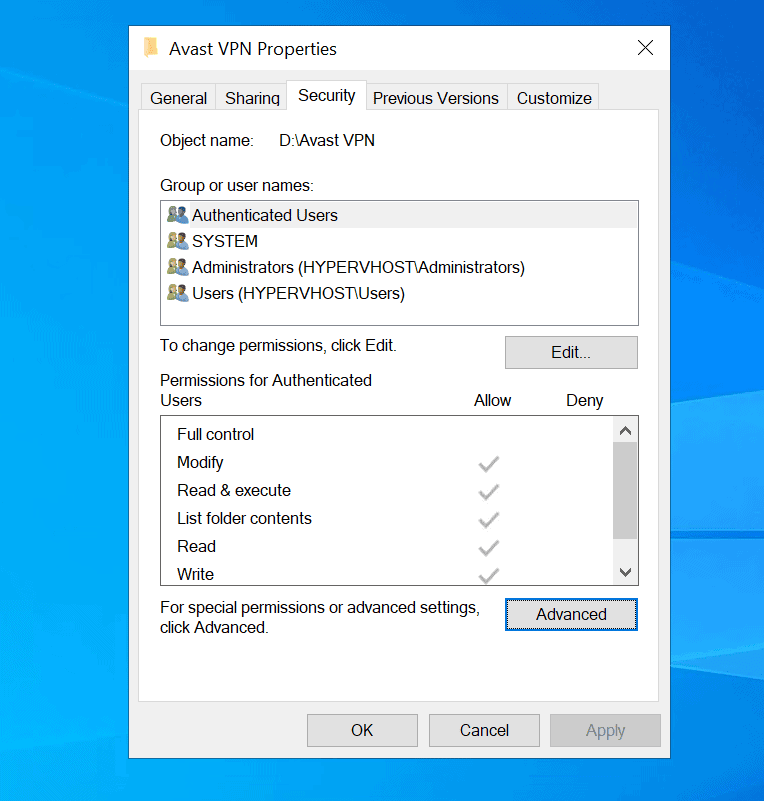Click the Read Allow checkmark

(x=488, y=548)
